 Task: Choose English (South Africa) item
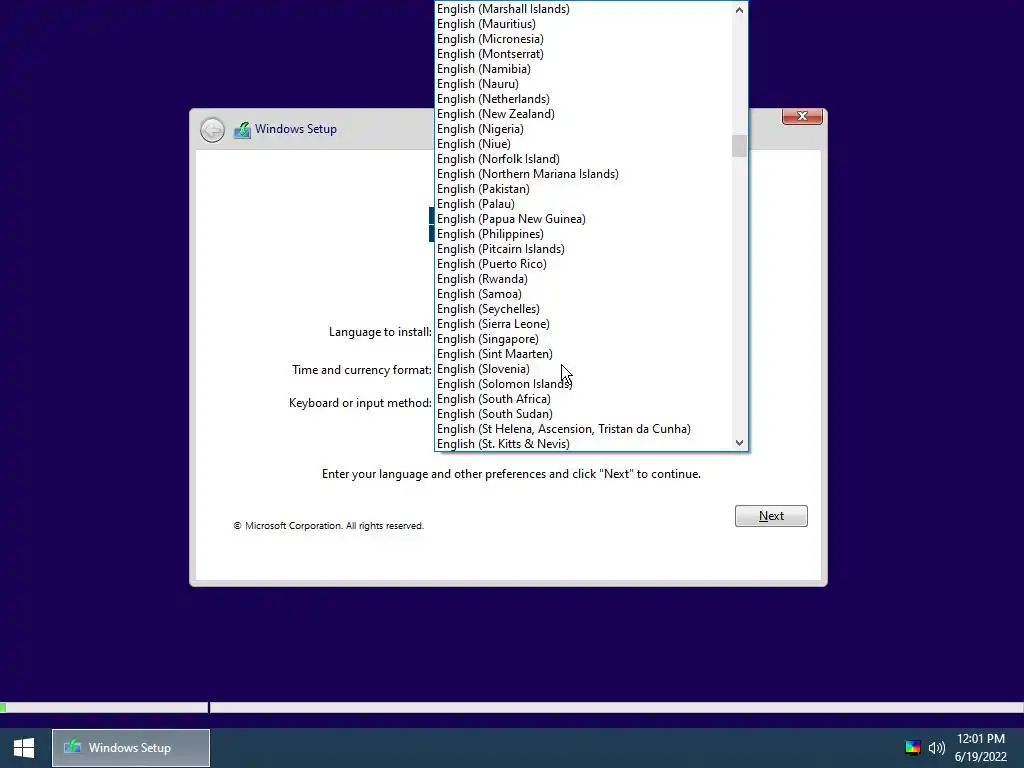pos(583,400)
